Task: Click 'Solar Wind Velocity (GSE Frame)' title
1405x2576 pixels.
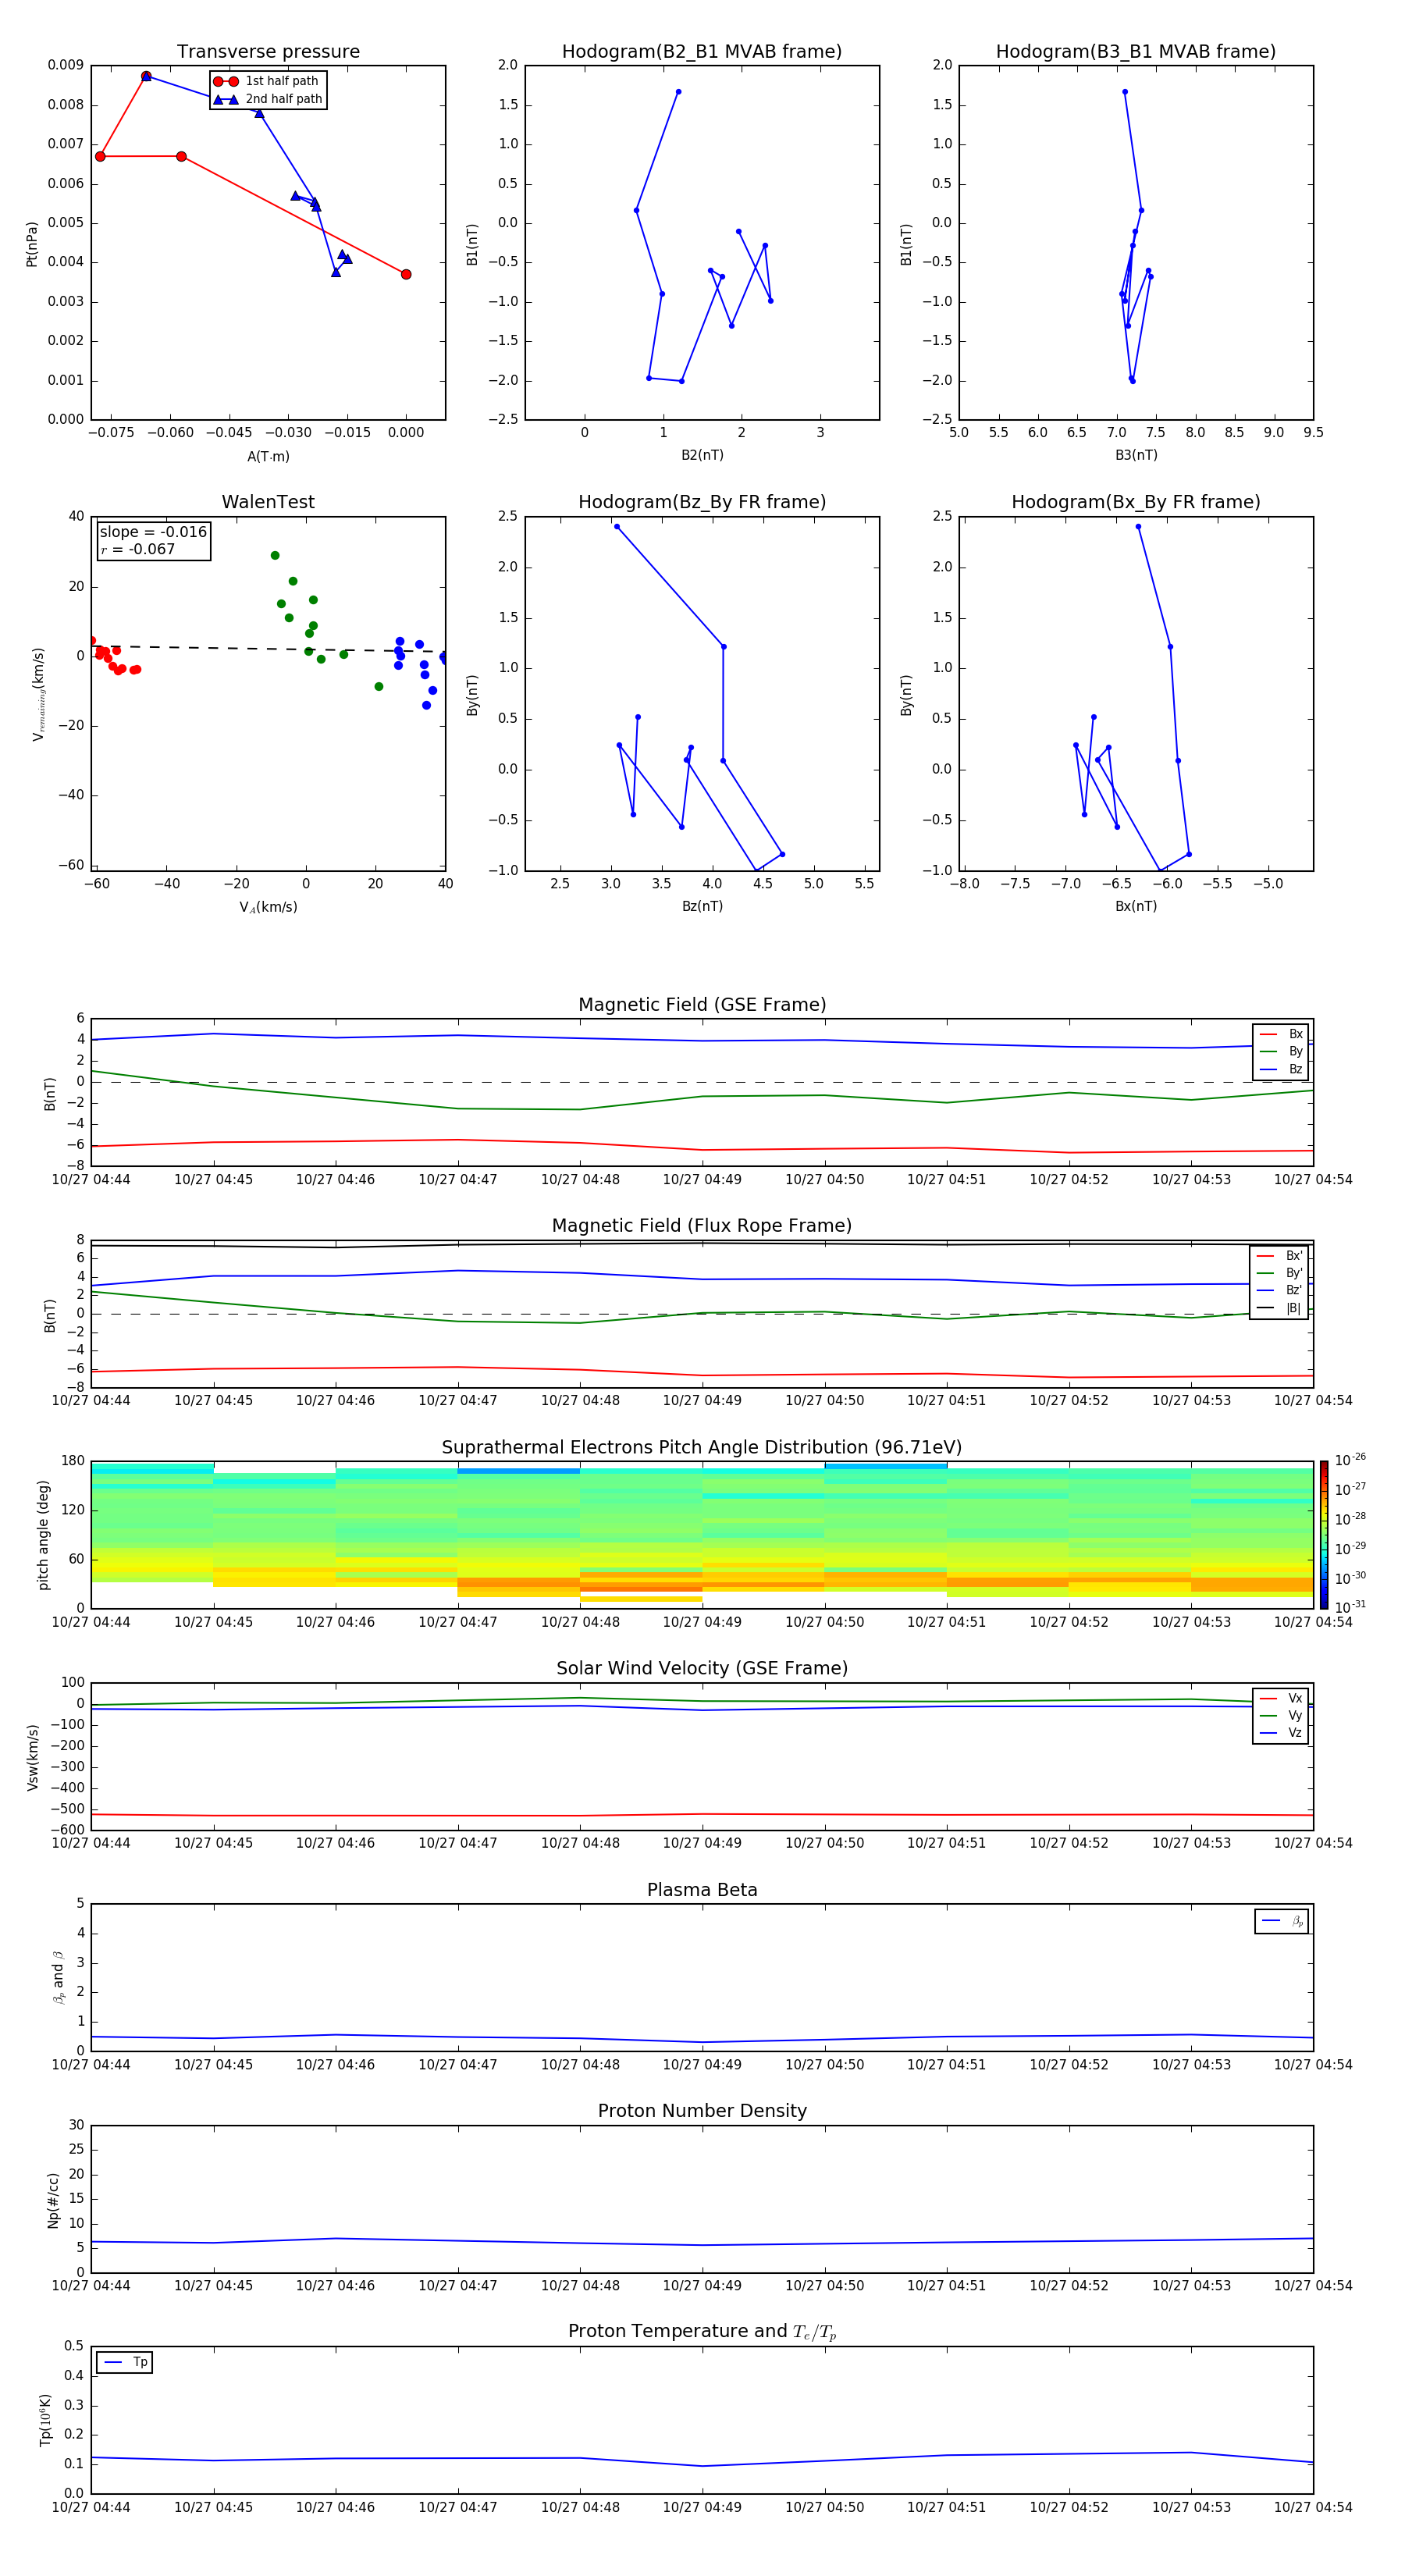Action: [702, 1669]
